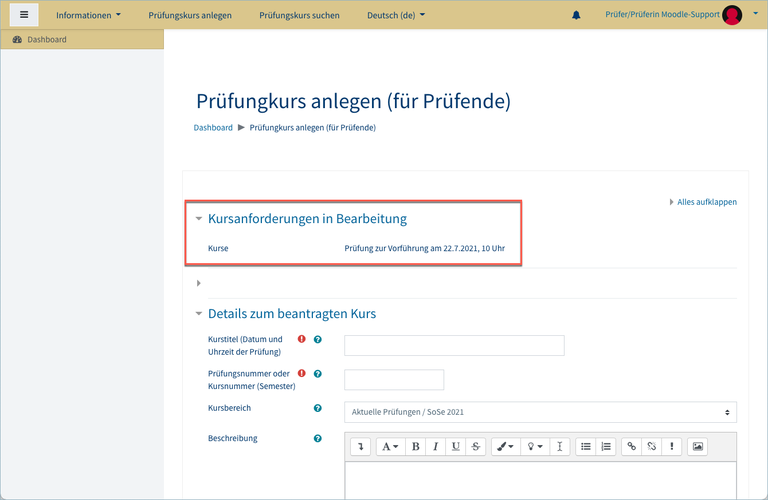Open Prüfungskurs suchen menu item
The image size is (768, 500).
click(299, 15)
